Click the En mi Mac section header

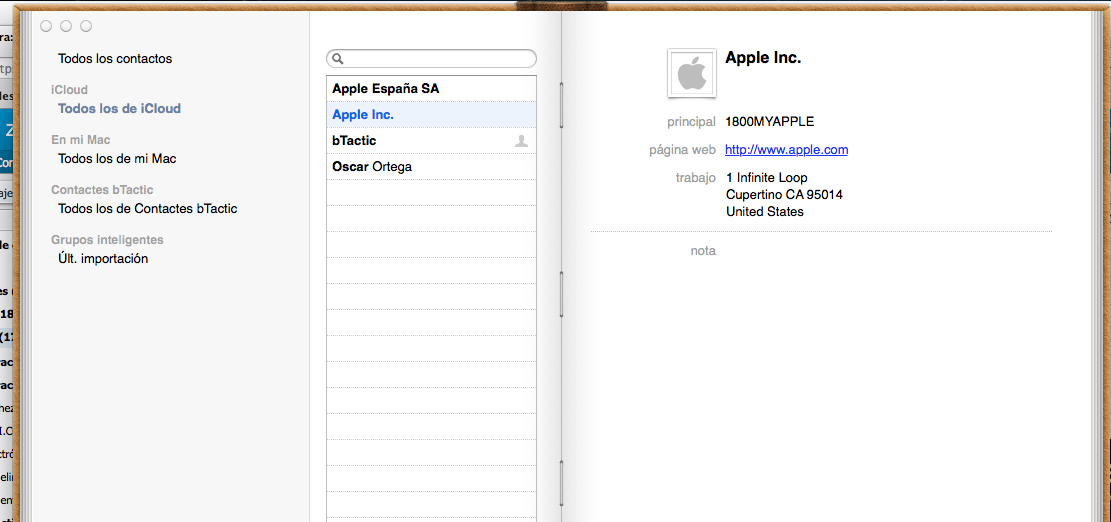[81, 140]
